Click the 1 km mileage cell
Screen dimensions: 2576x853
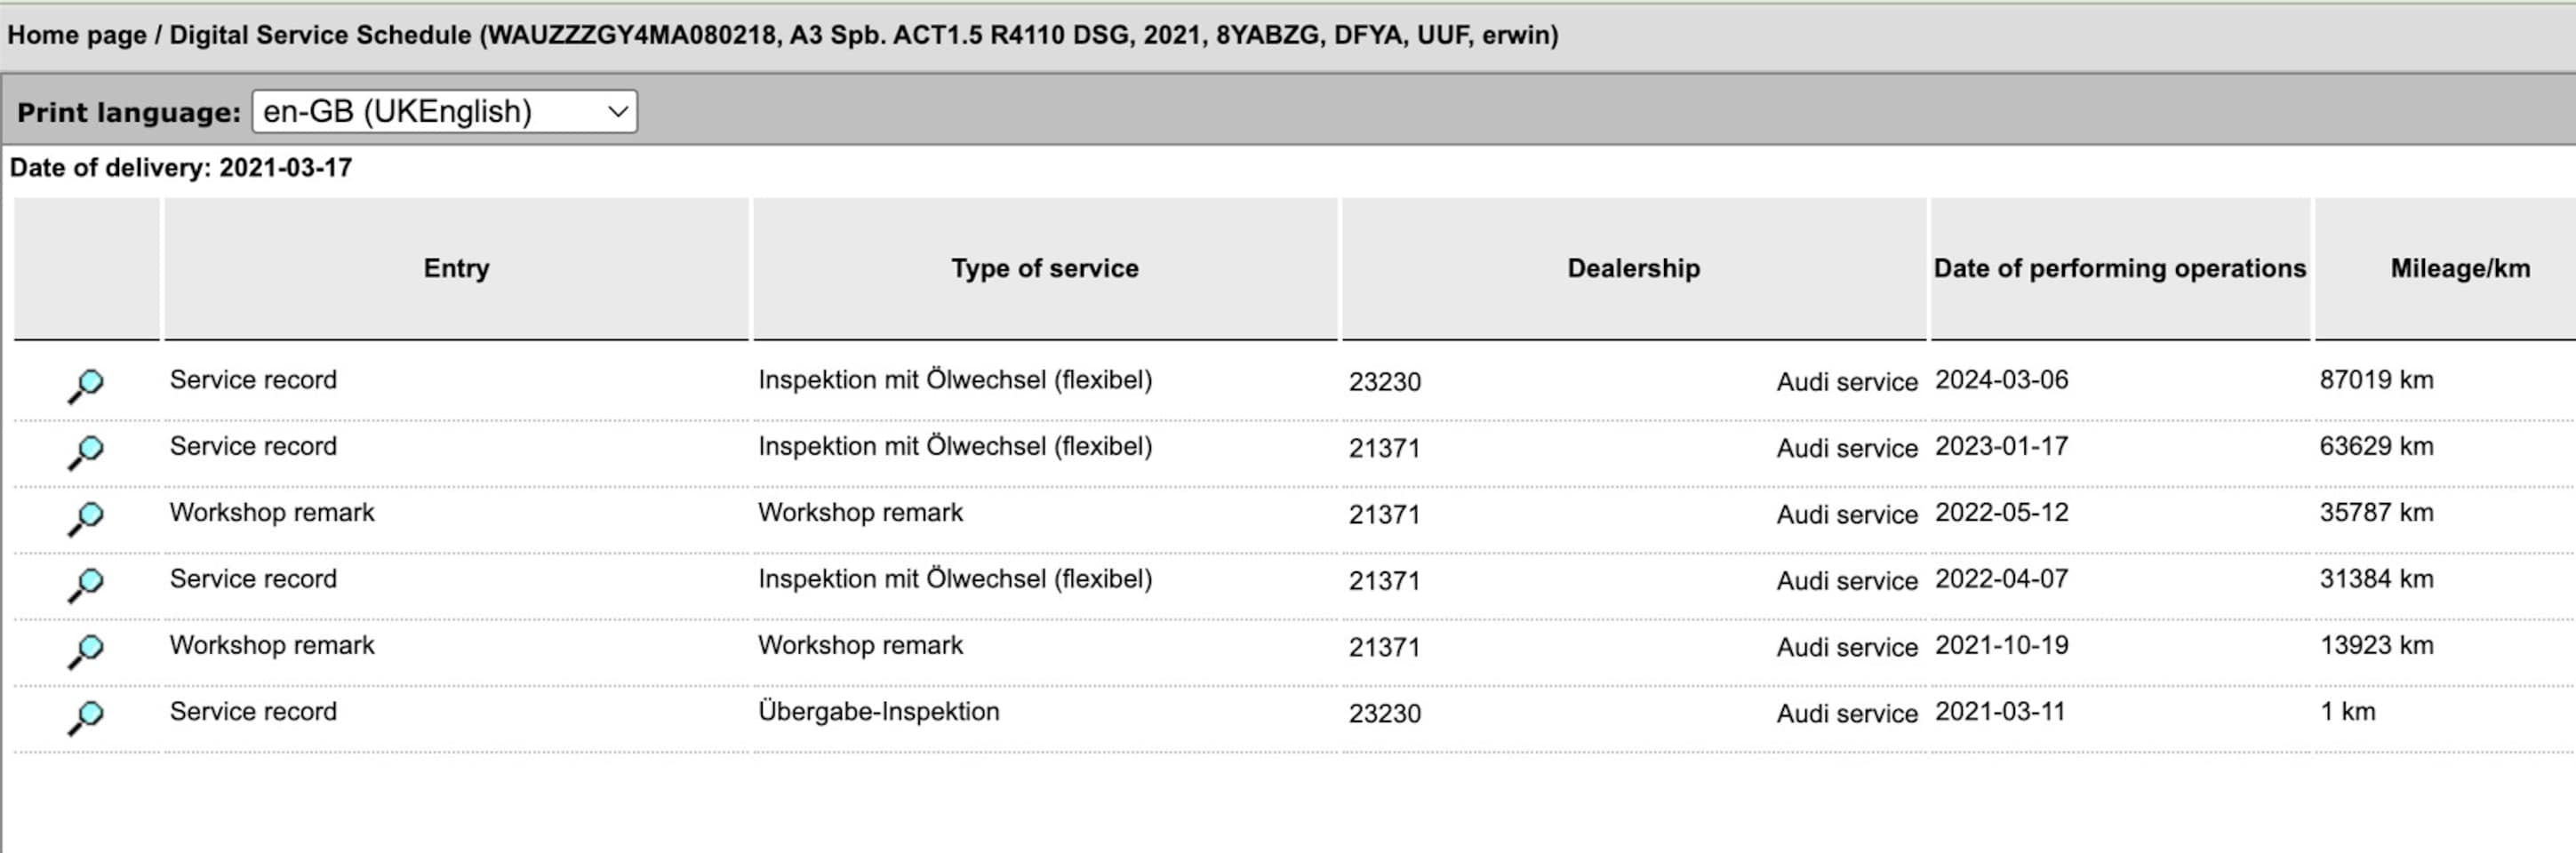2347,711
